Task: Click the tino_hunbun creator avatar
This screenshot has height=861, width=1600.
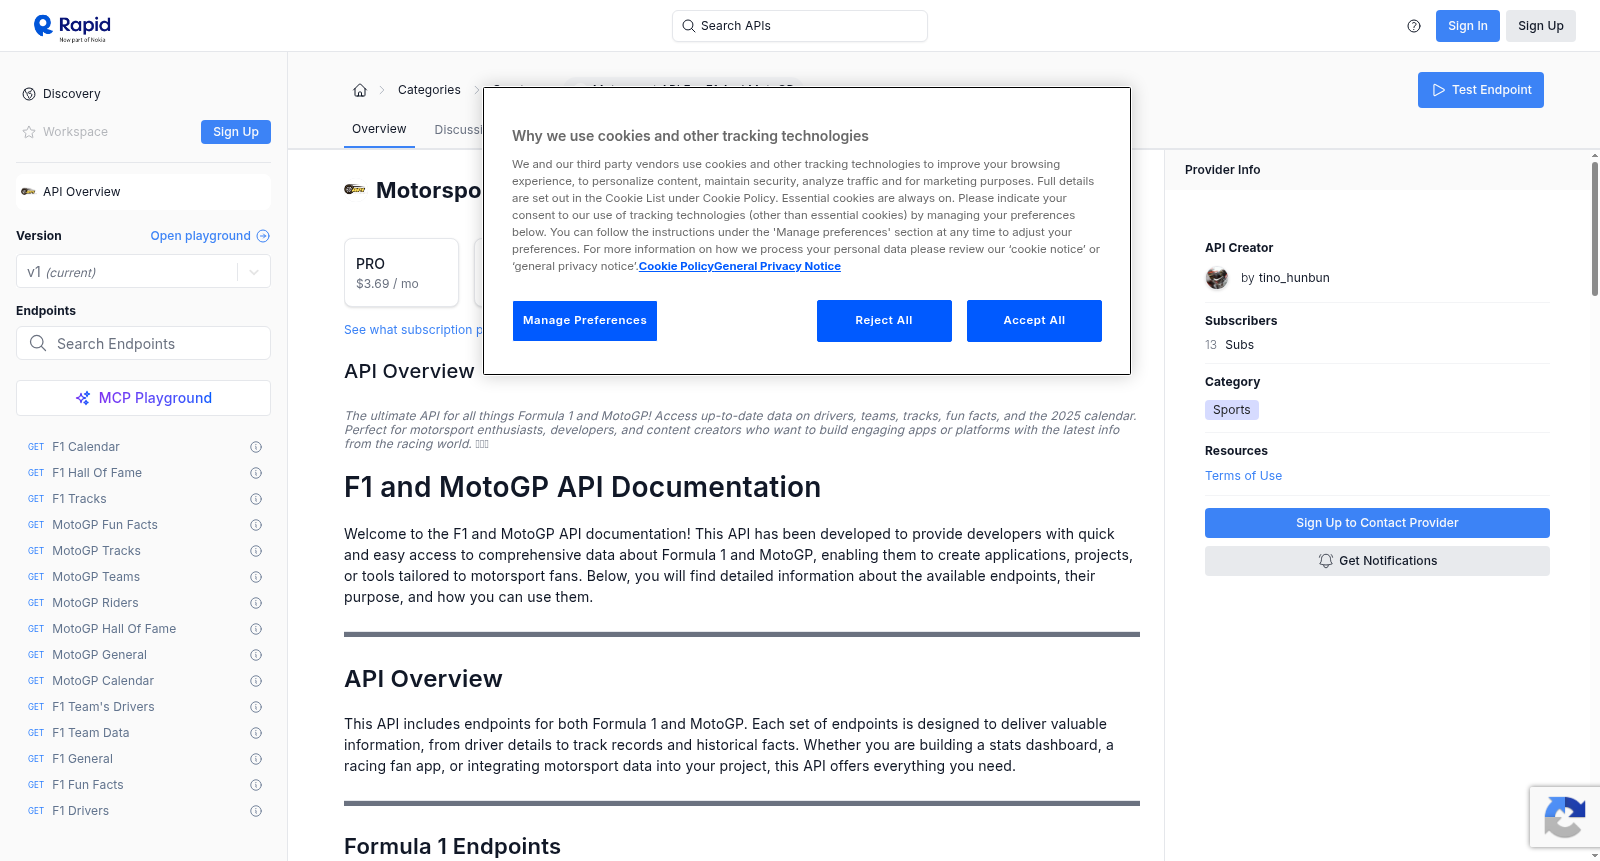Action: 1217,278
